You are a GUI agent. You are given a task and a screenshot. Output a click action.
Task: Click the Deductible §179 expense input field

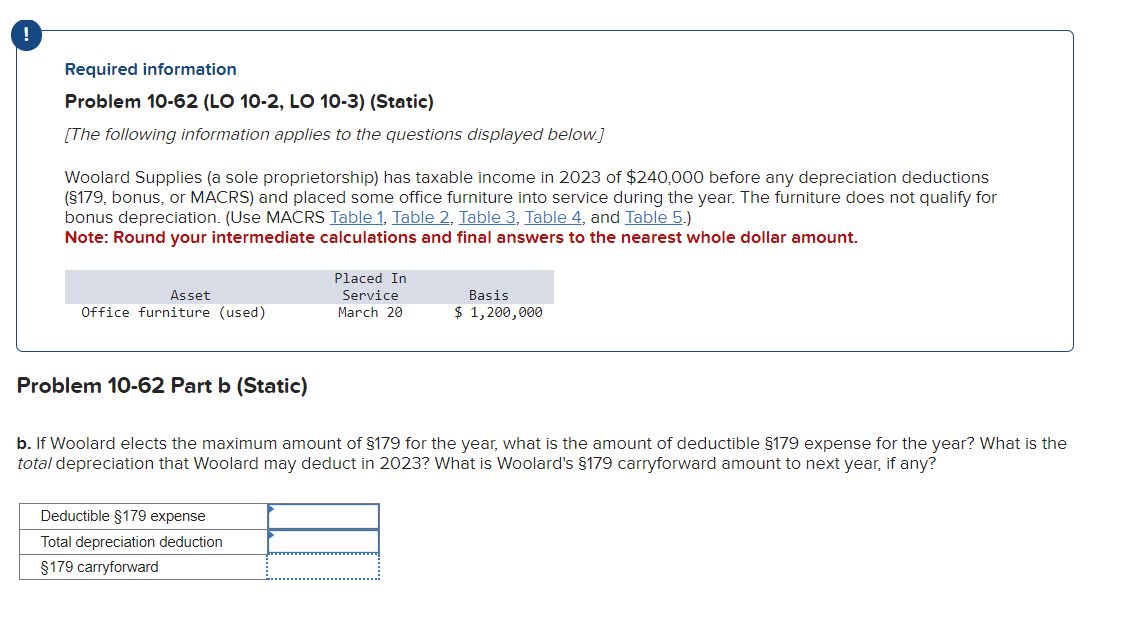coord(324,516)
